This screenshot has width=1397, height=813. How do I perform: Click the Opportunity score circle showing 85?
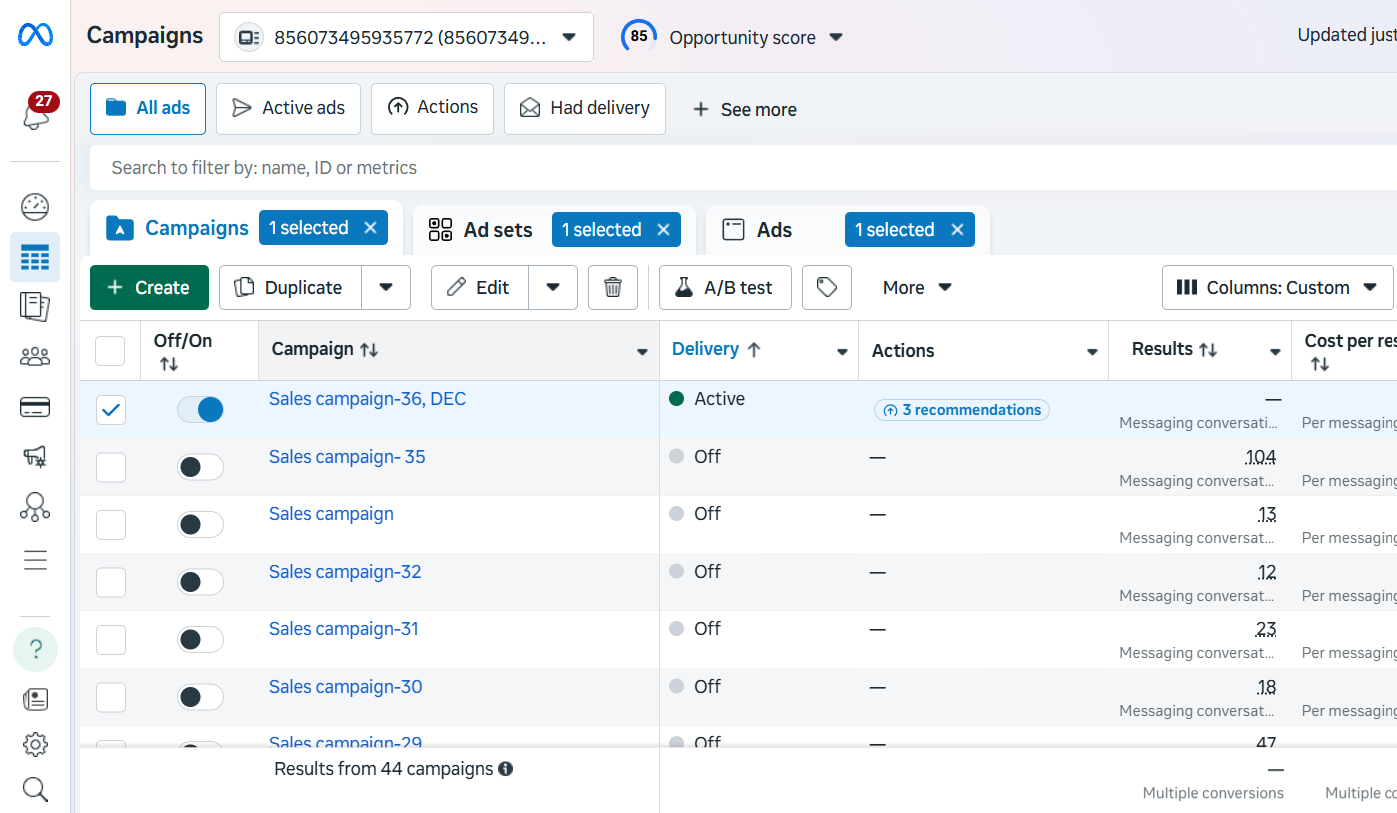tap(638, 36)
